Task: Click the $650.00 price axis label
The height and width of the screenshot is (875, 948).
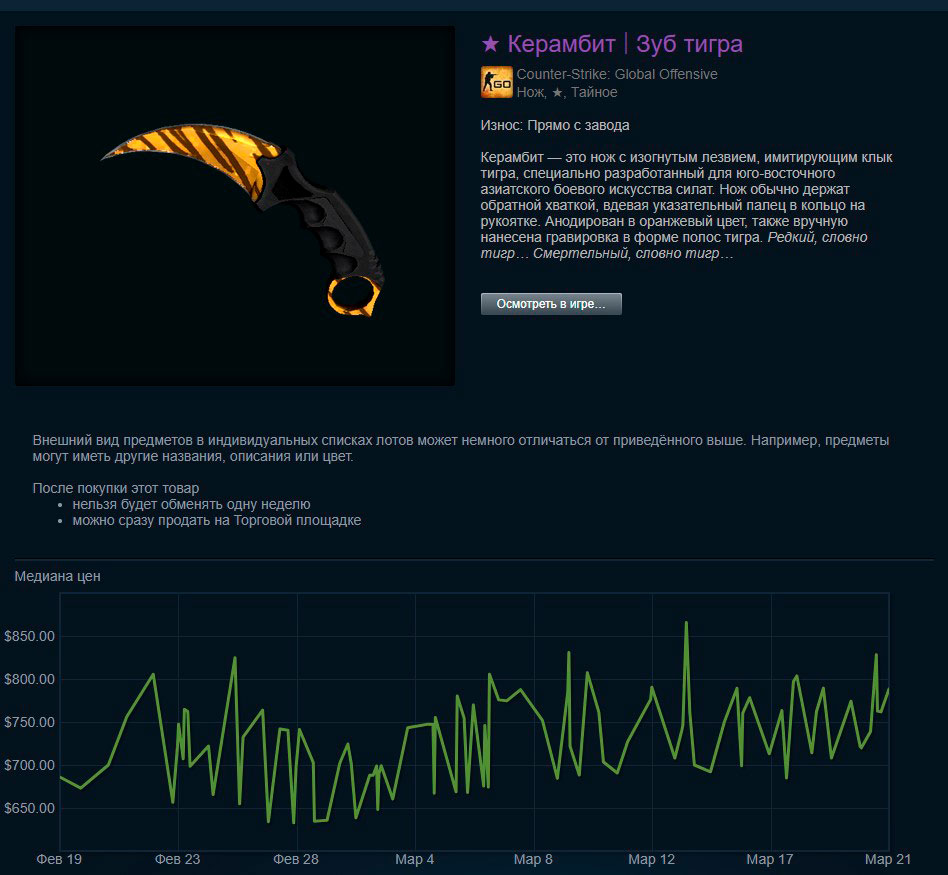Action: pos(29,808)
